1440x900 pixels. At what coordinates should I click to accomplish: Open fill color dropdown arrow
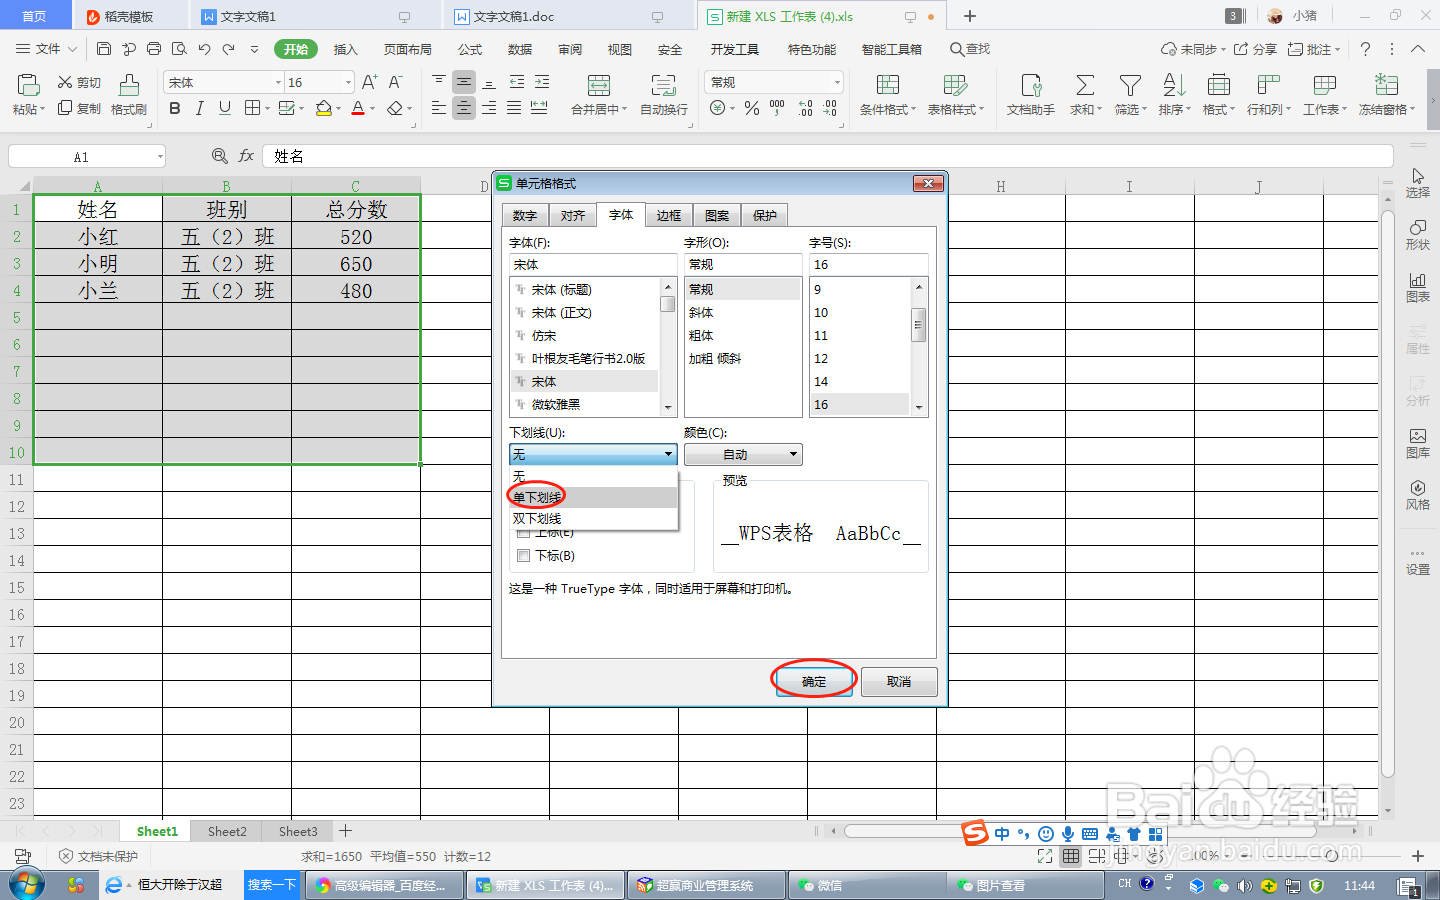click(339, 108)
